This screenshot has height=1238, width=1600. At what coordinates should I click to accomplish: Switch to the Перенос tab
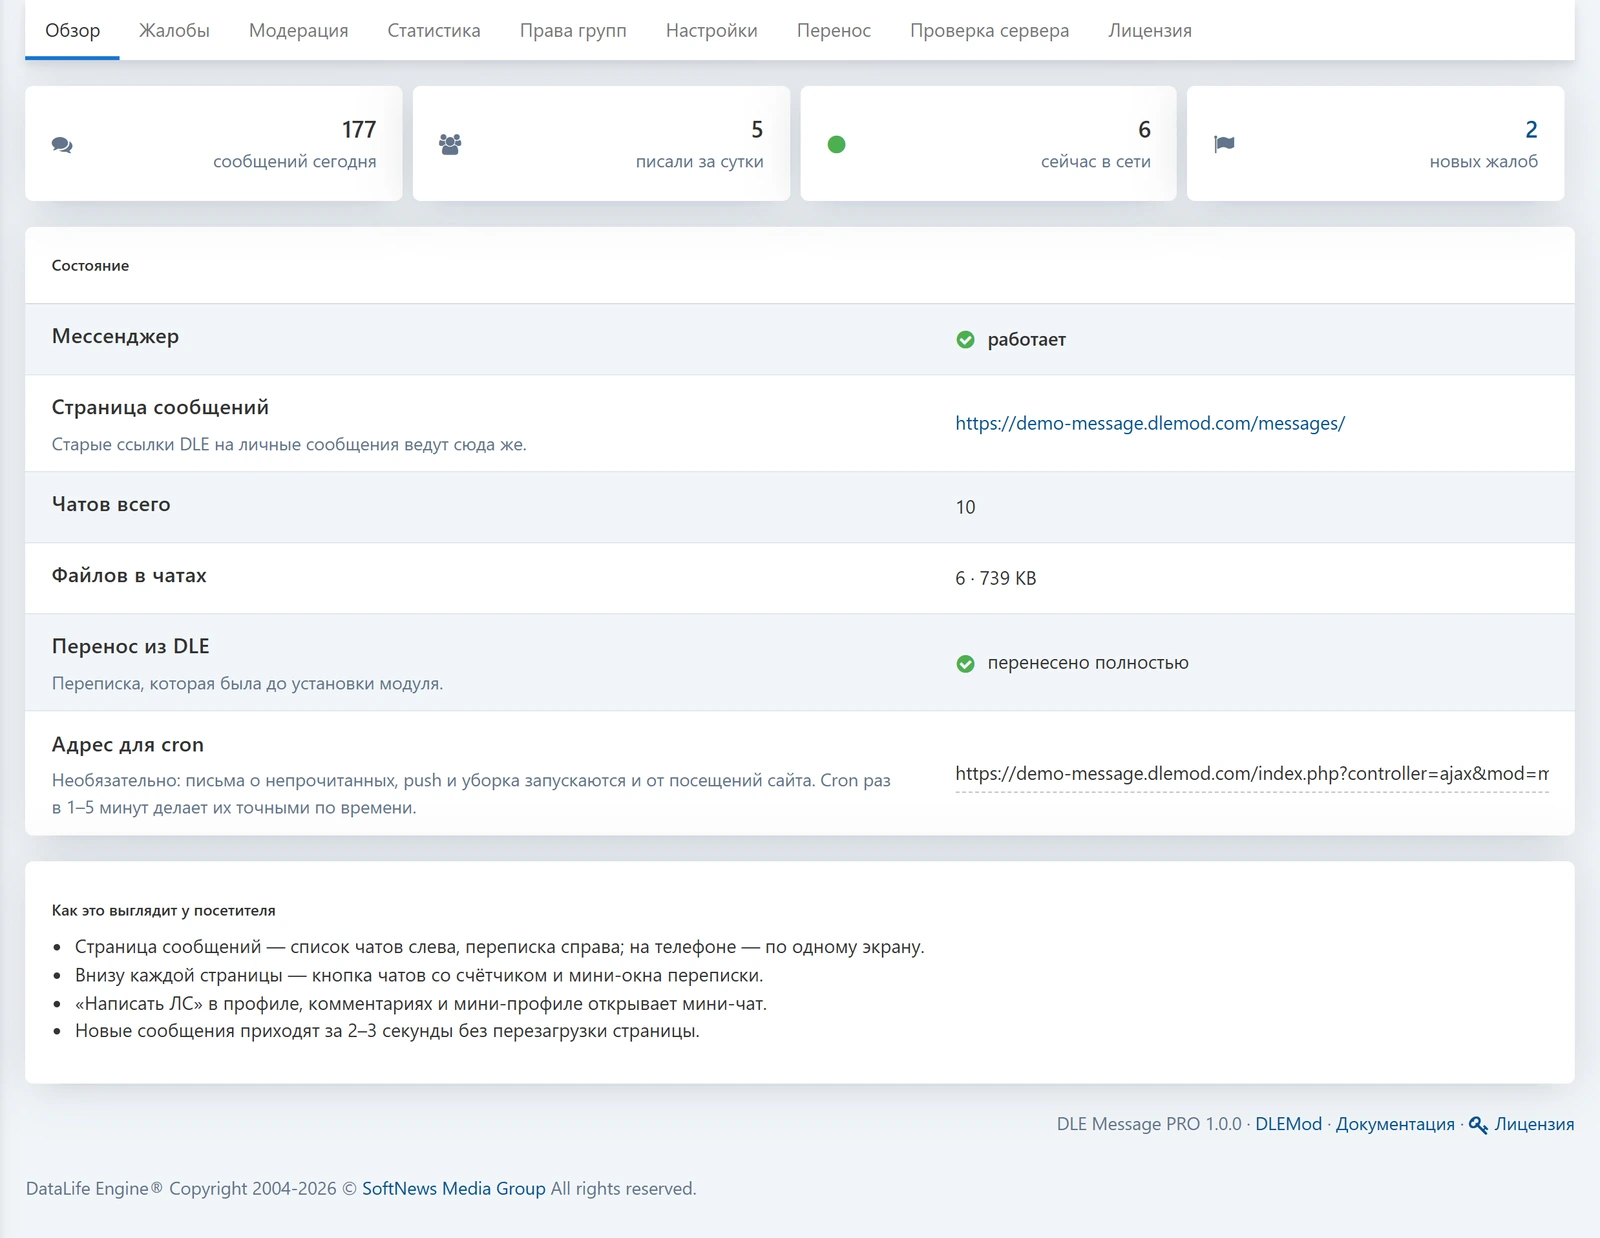pyautogui.click(x=834, y=30)
